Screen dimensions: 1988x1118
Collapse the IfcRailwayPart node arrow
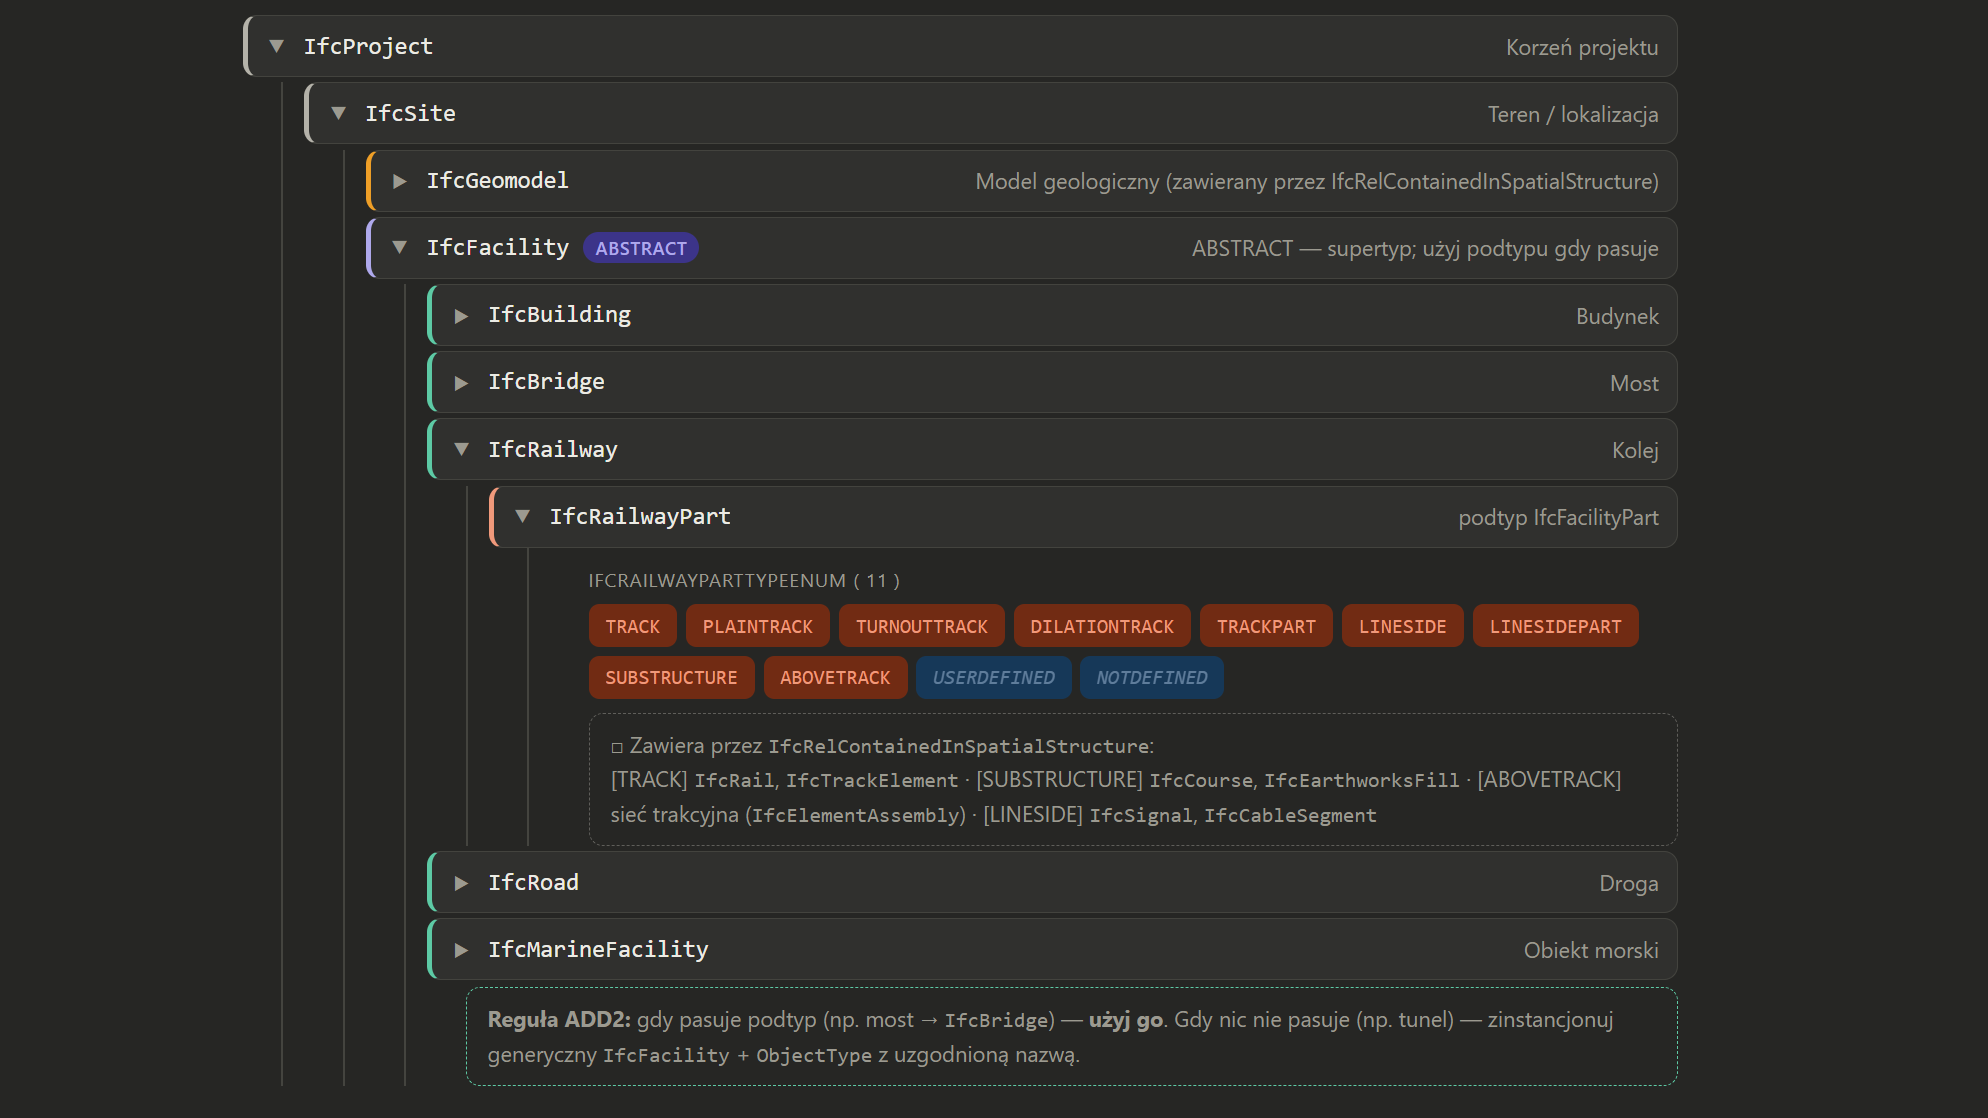pos(522,516)
